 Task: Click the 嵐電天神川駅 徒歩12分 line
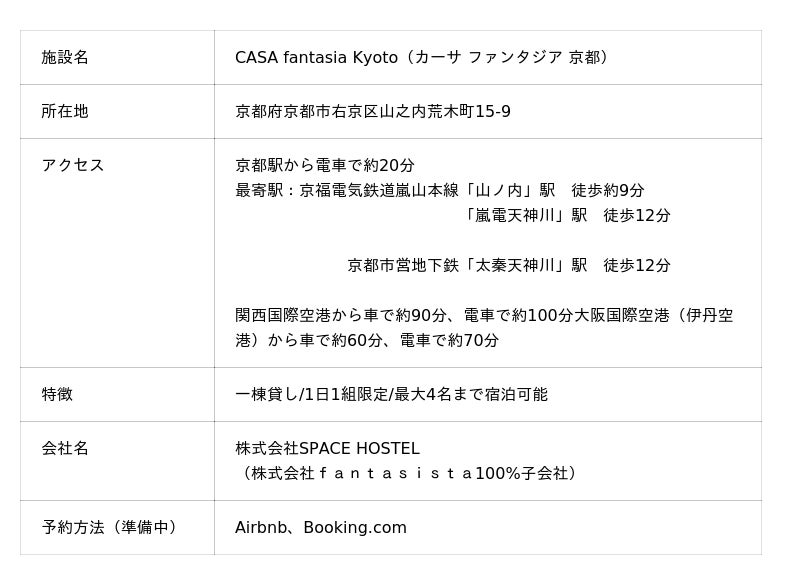(x=566, y=216)
